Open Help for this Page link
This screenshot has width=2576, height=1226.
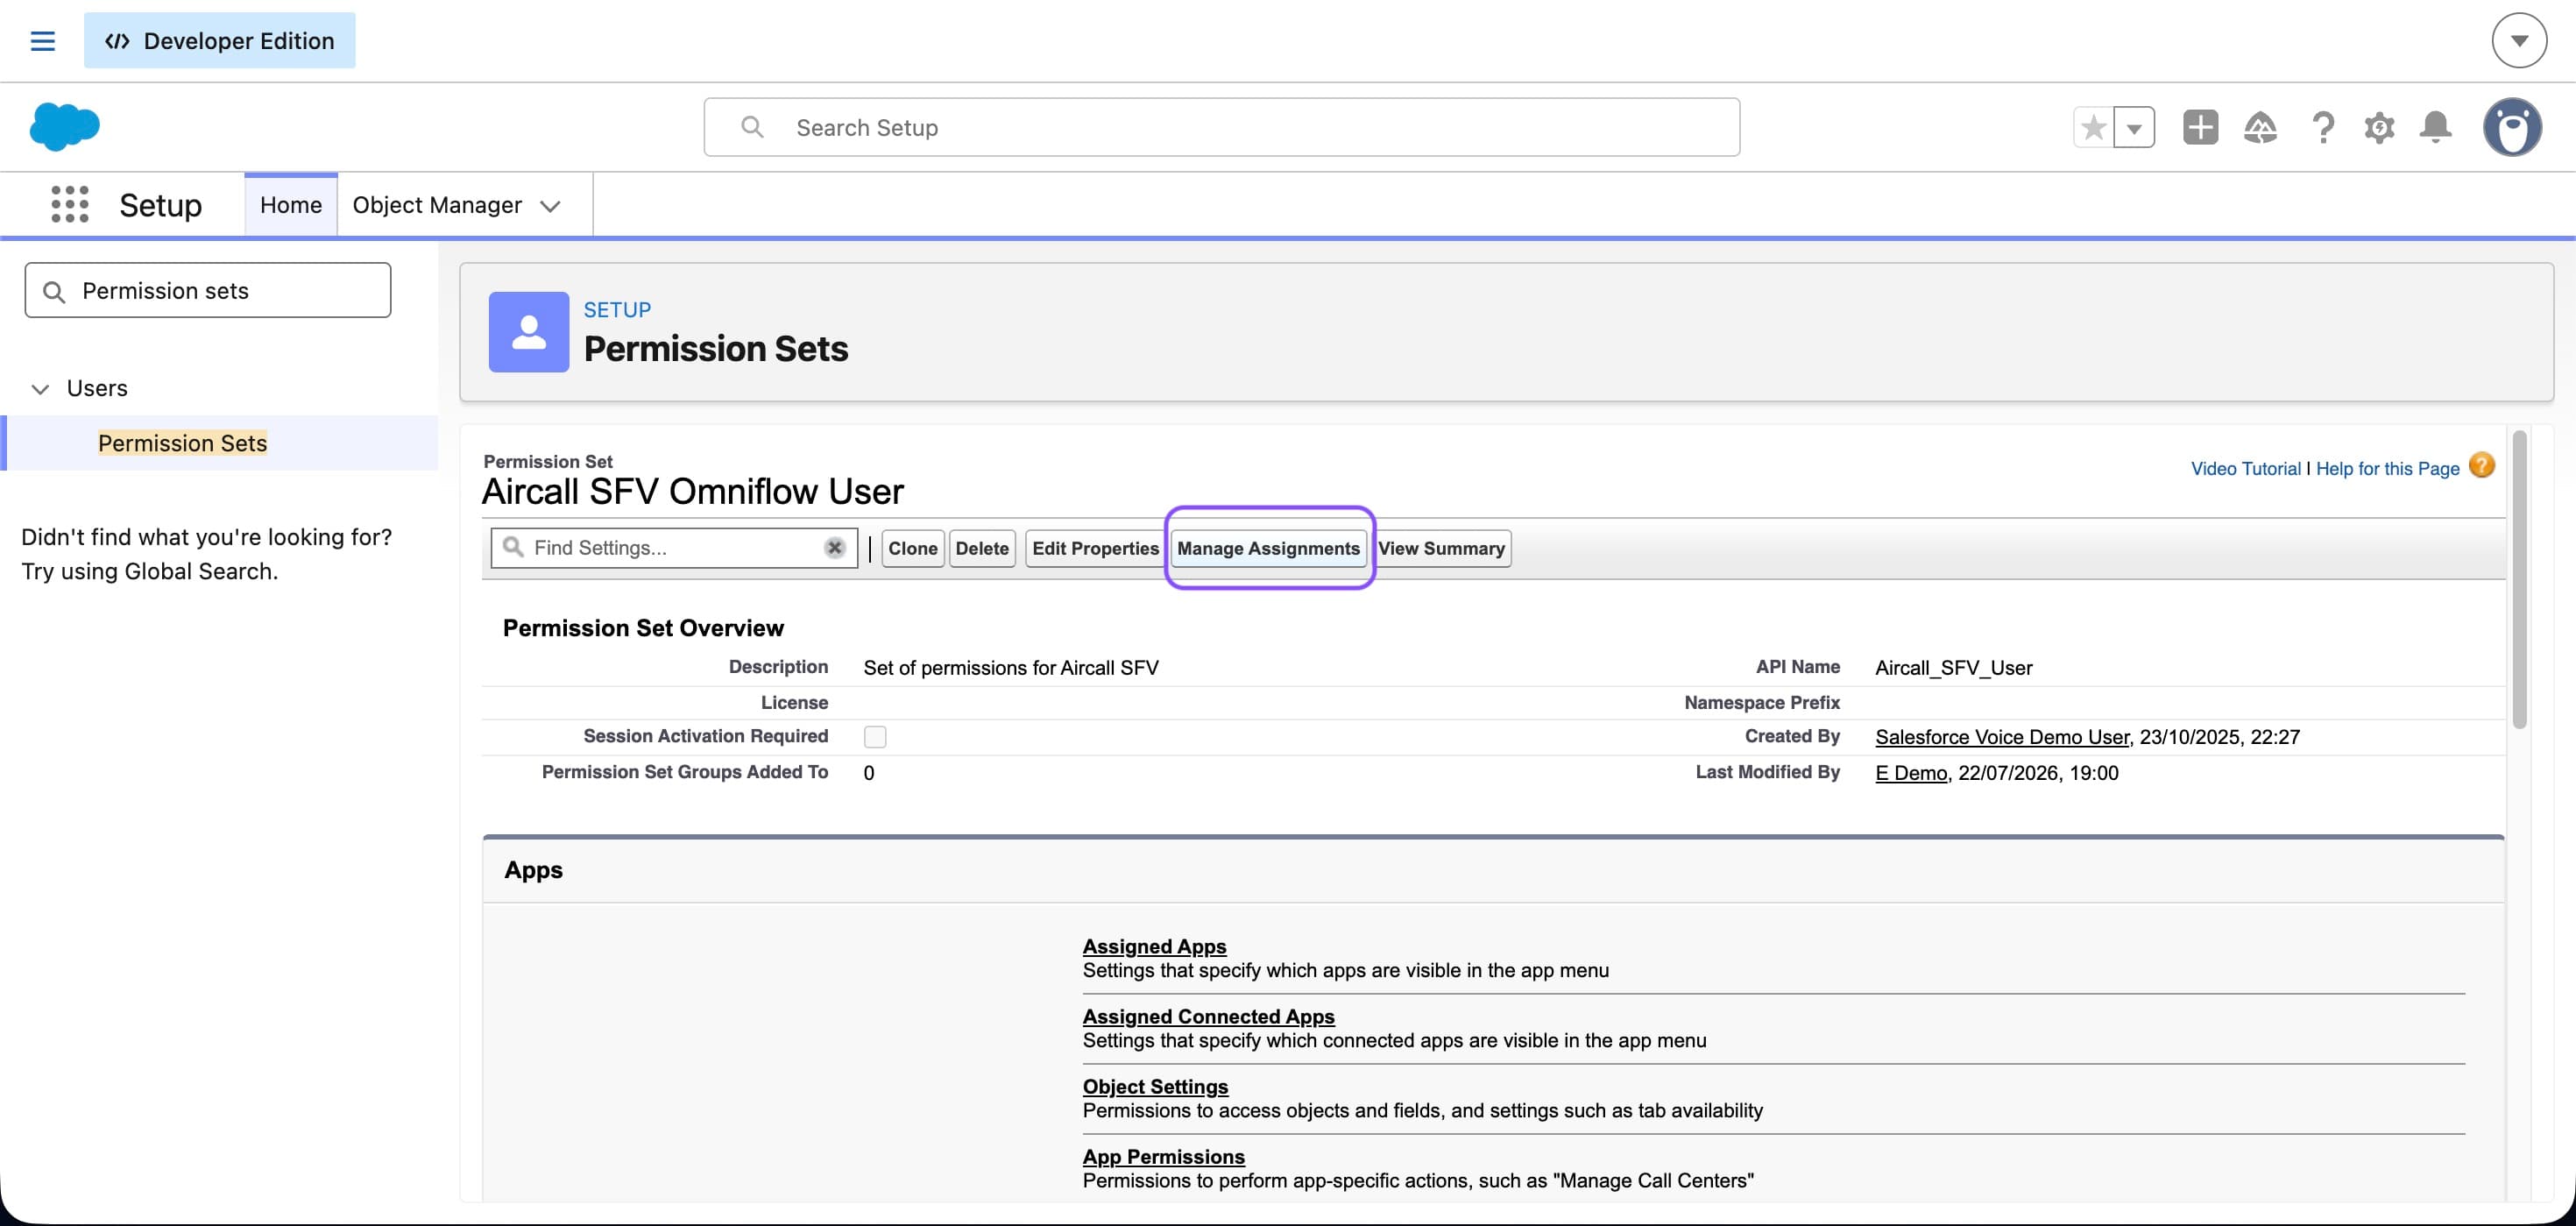2387,468
